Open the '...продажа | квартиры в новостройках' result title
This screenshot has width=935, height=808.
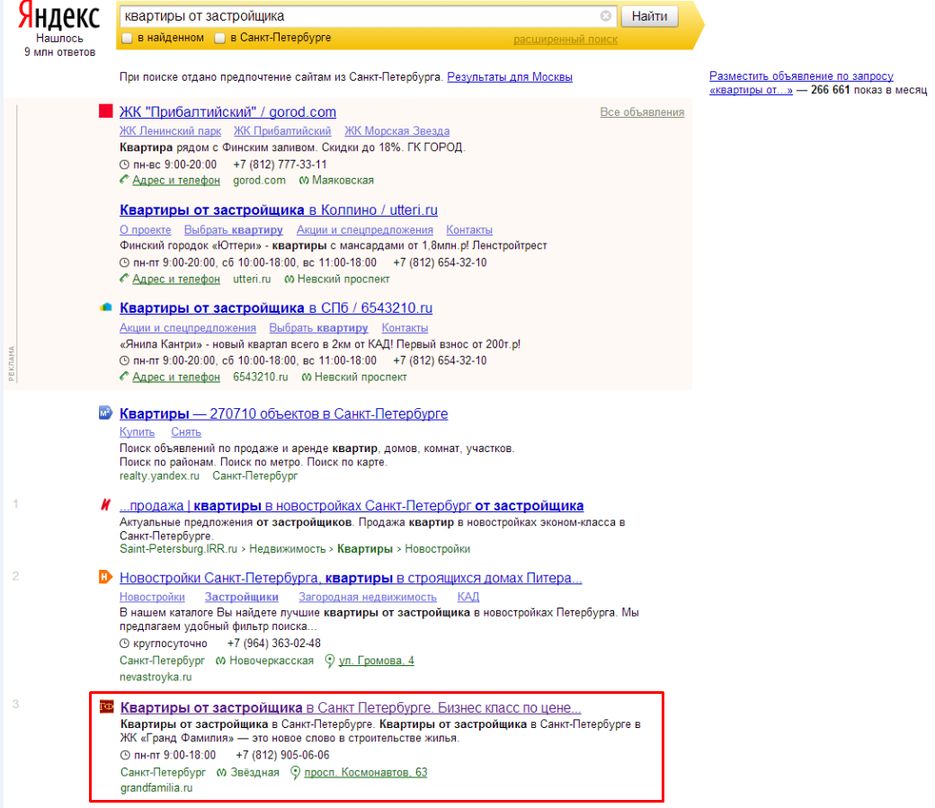click(351, 506)
